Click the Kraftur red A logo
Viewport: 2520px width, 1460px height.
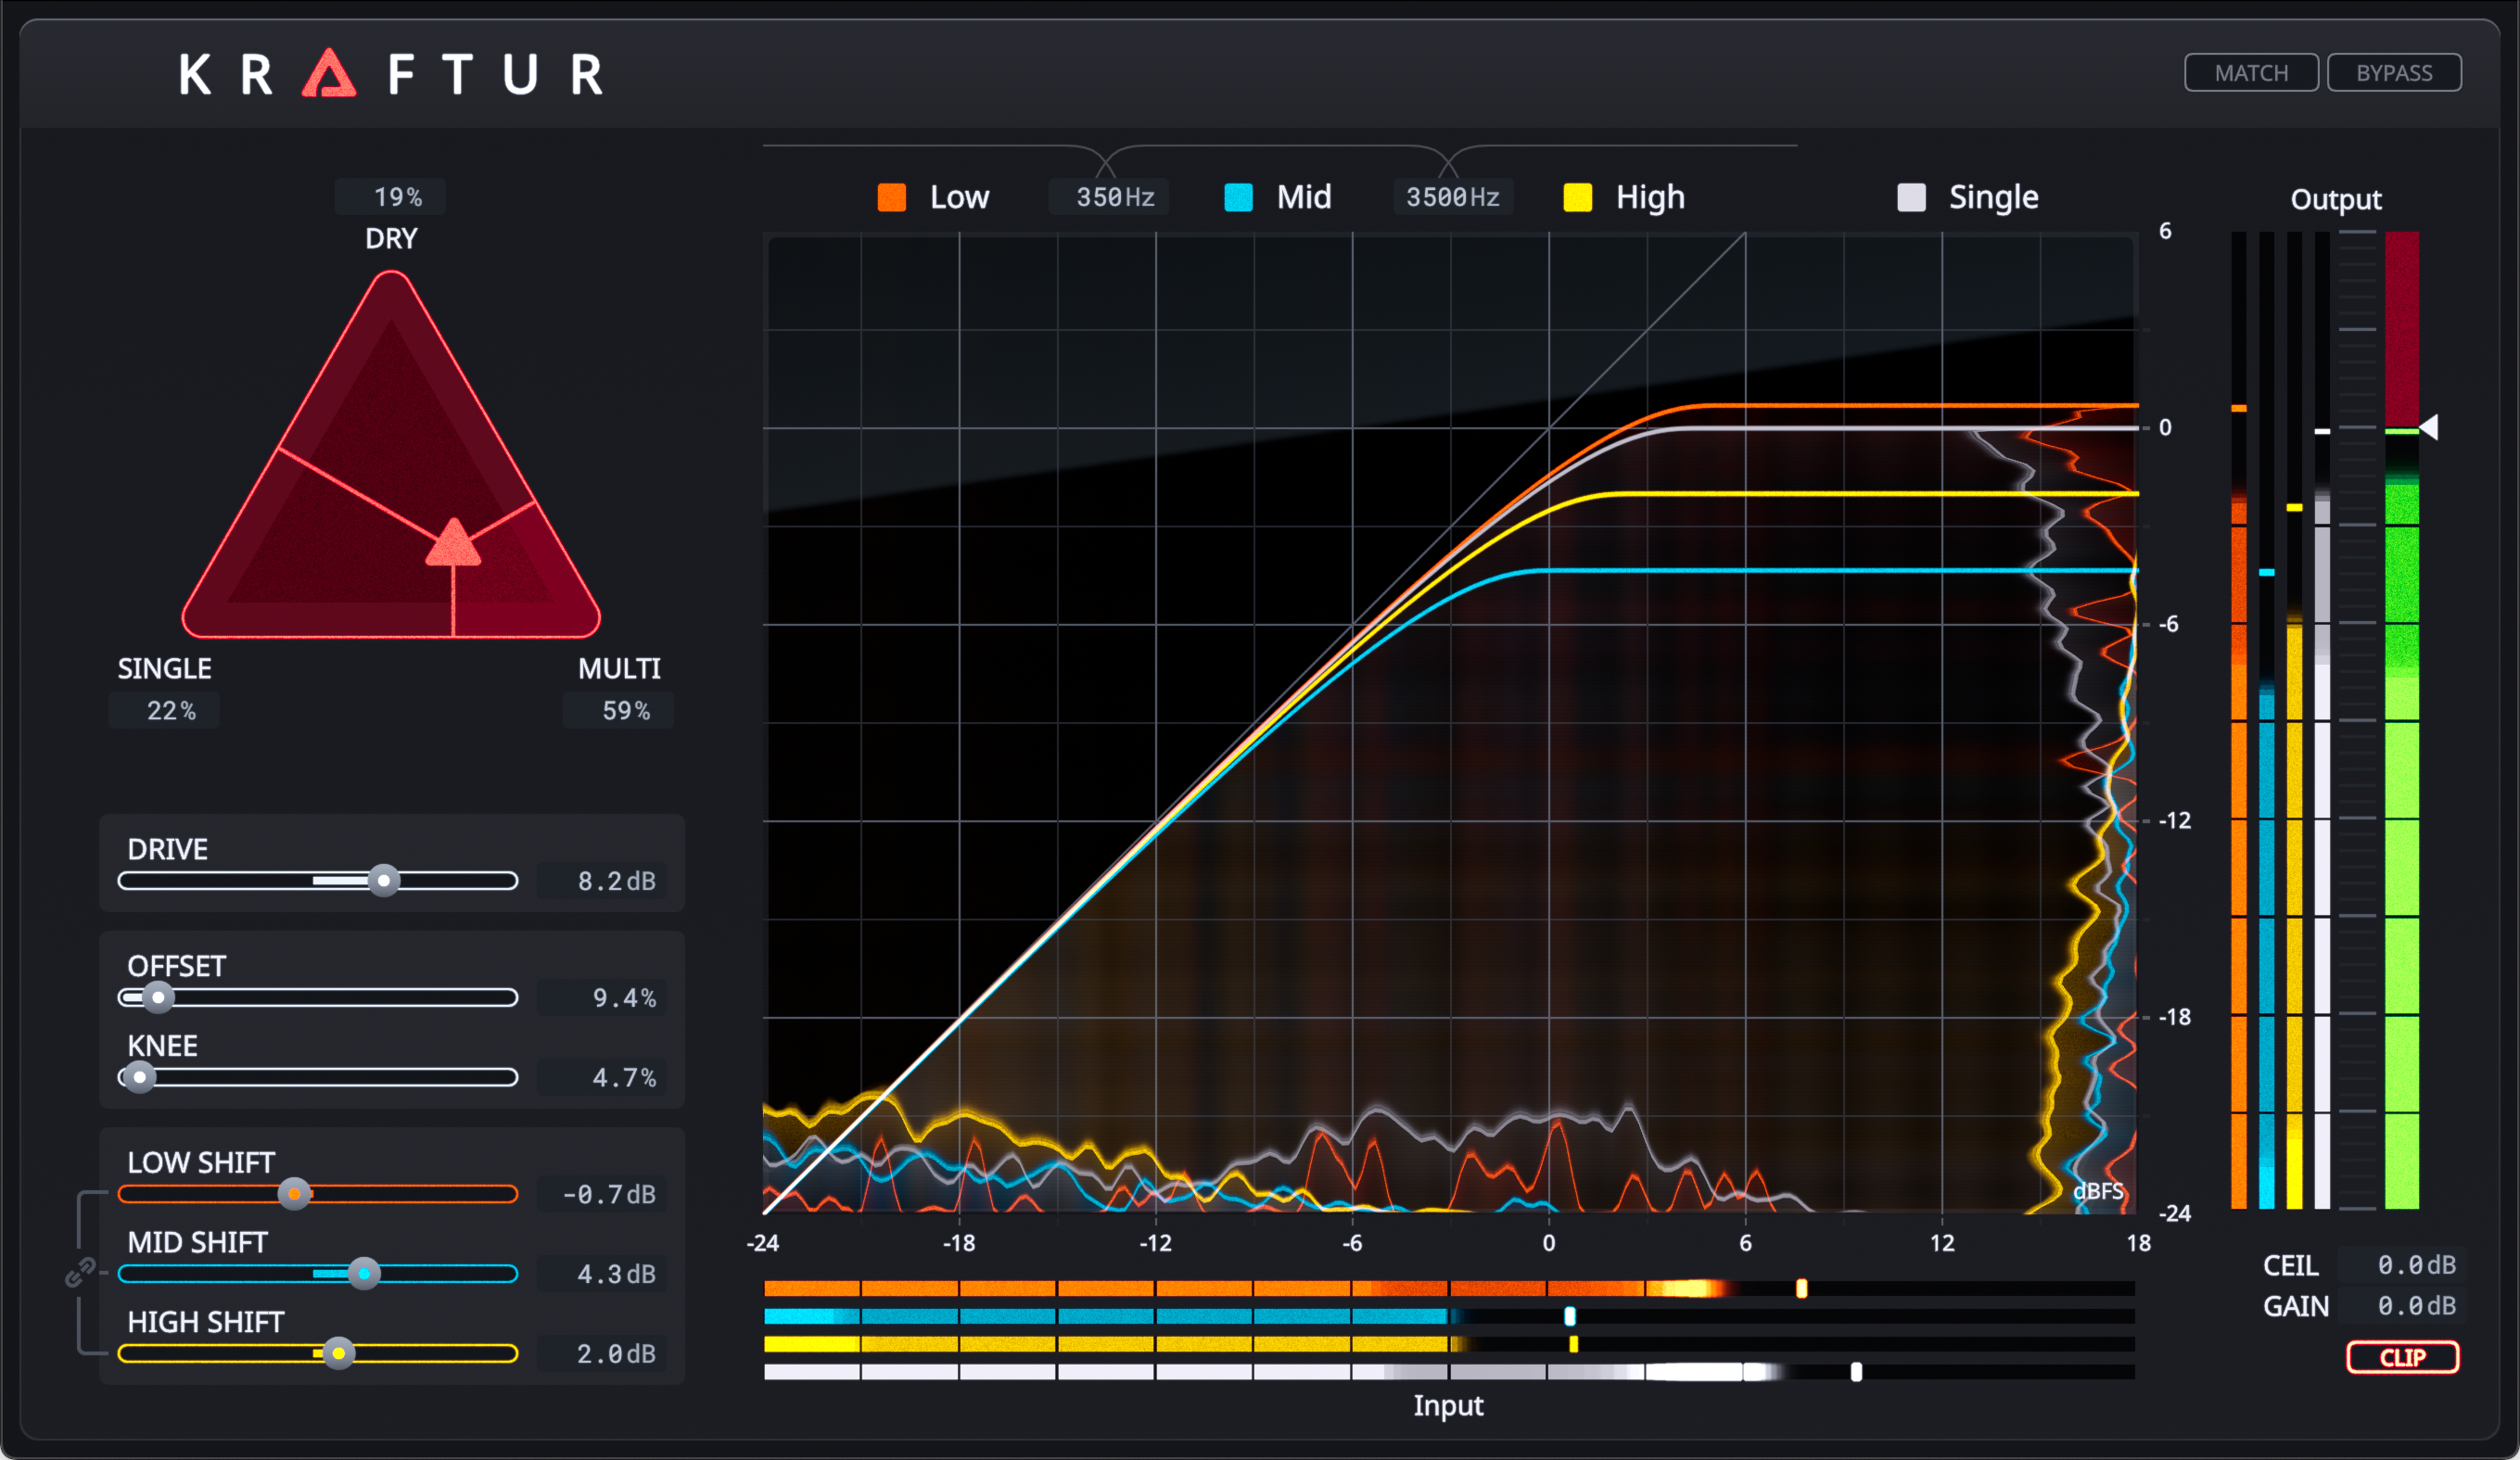pyautogui.click(x=329, y=74)
